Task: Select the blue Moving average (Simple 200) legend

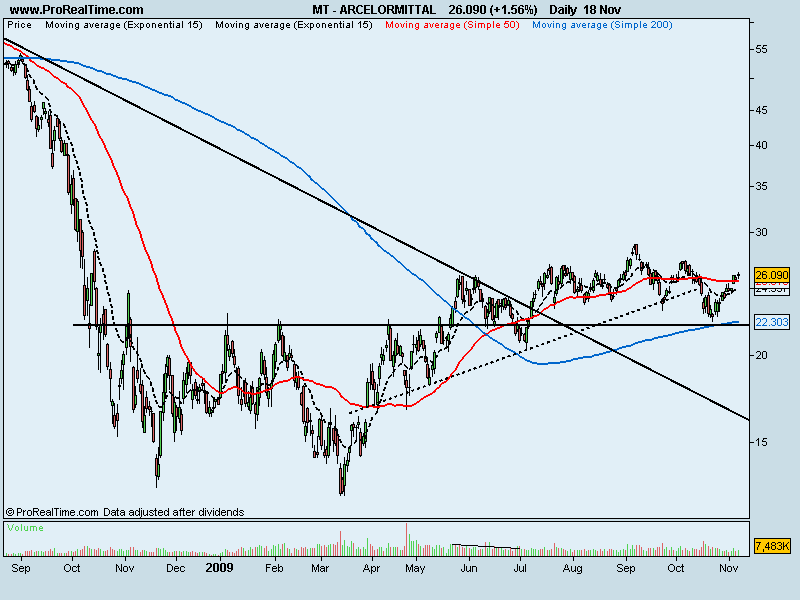Action: pos(602,25)
